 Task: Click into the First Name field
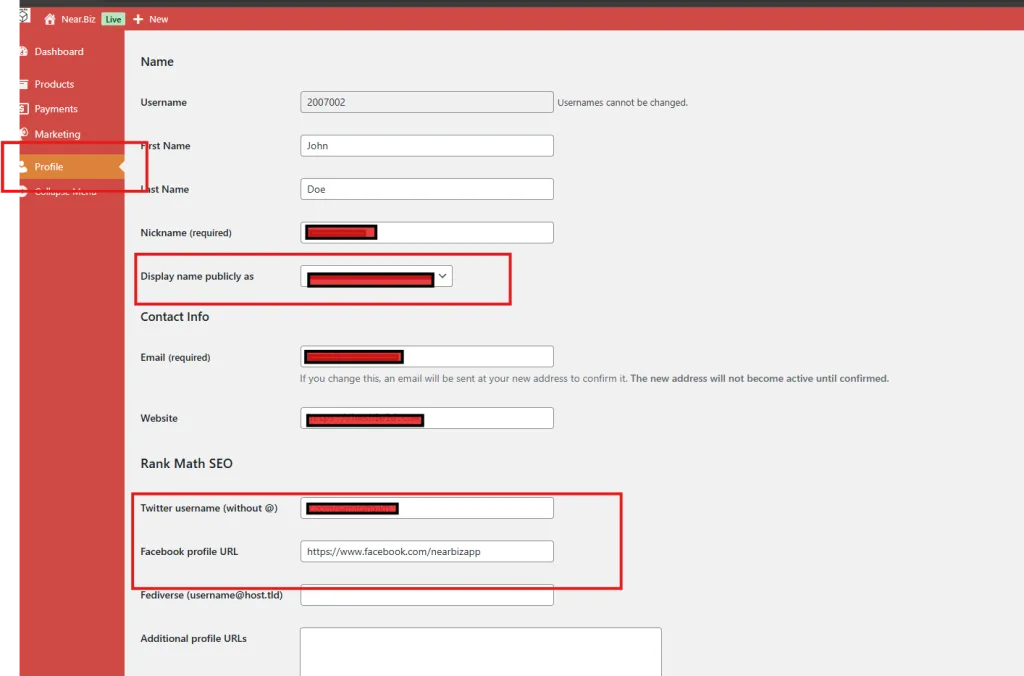point(427,146)
